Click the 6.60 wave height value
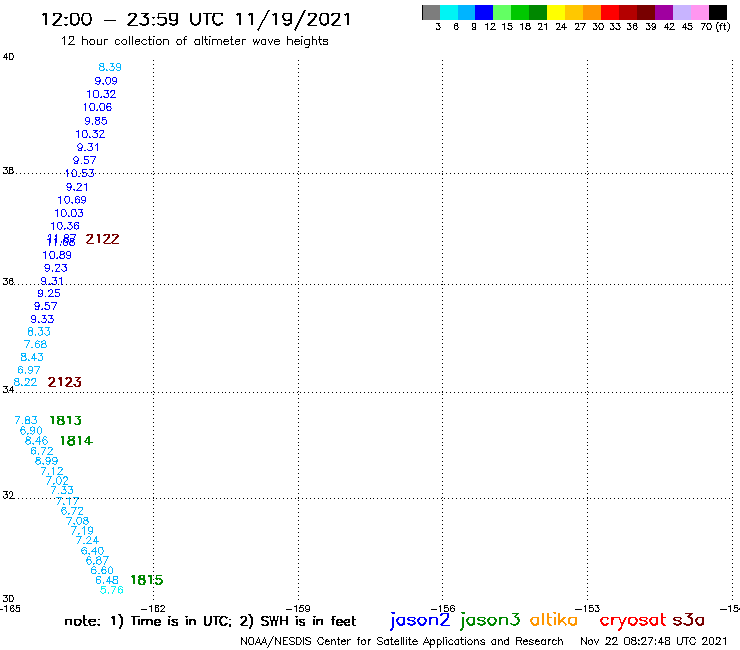 click(102, 571)
